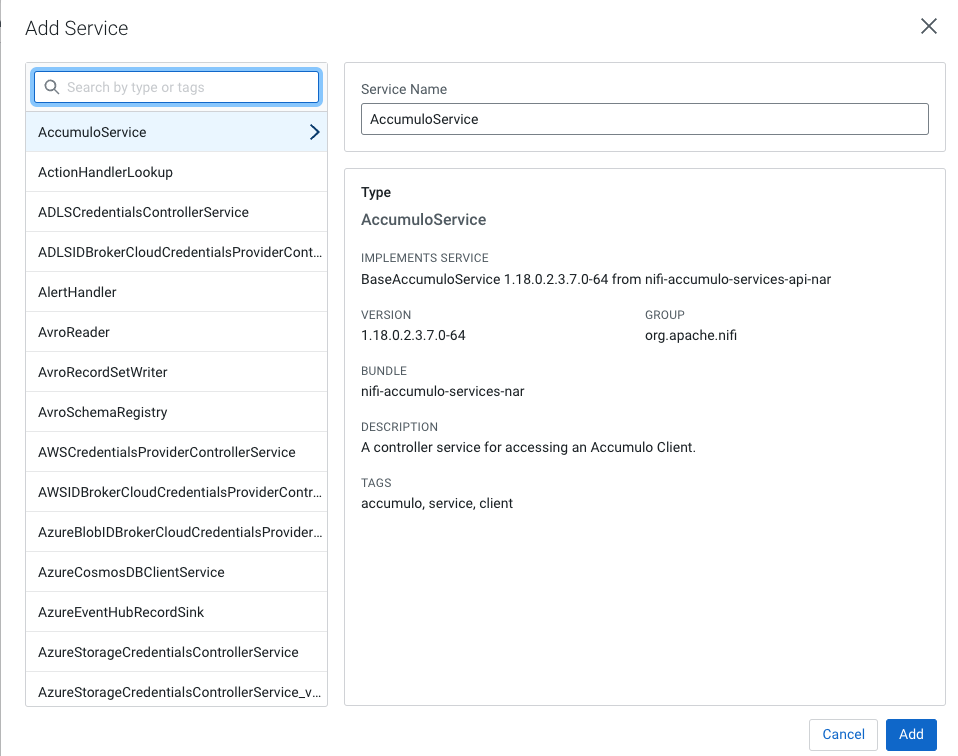This screenshot has height=756, width=958.
Task: Choose ActionHandlerLookup from the list
Action: click(105, 172)
